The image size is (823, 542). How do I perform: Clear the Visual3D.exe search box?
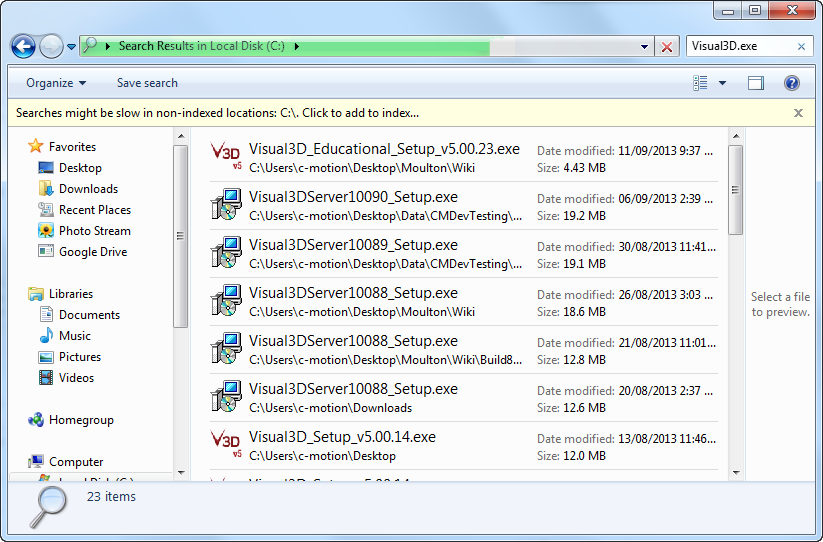801,47
